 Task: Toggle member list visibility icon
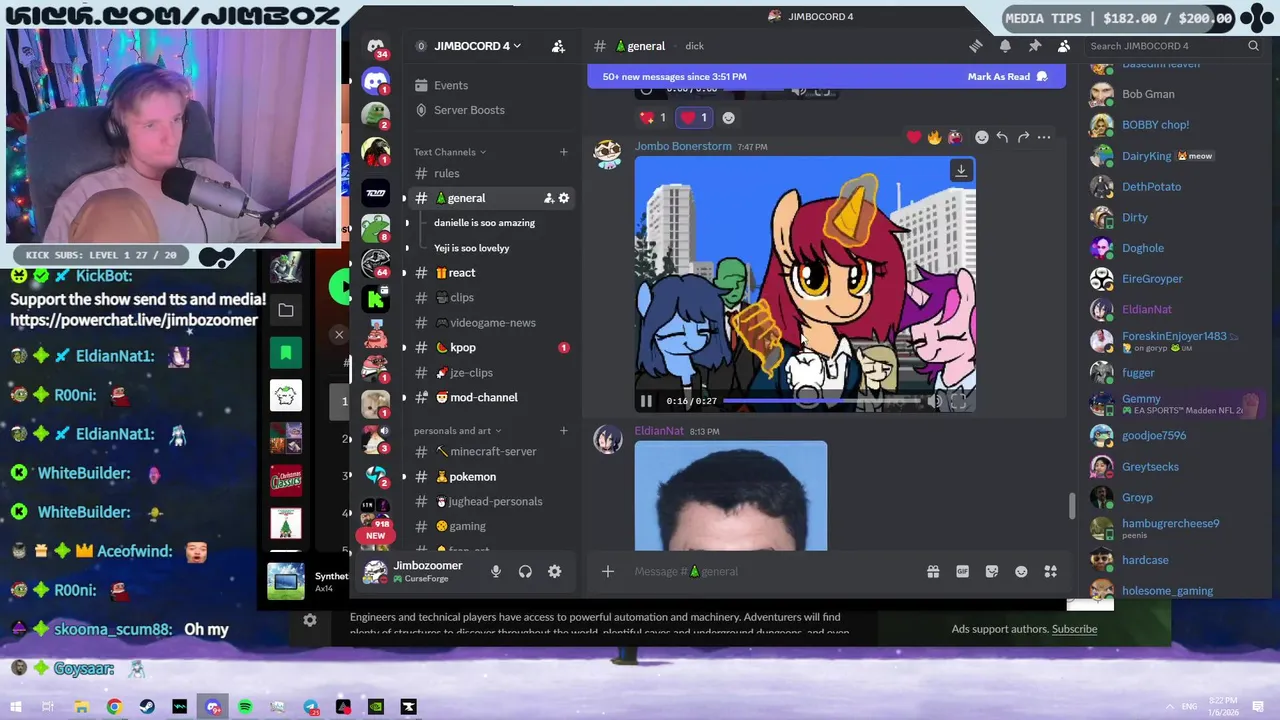tap(1064, 46)
